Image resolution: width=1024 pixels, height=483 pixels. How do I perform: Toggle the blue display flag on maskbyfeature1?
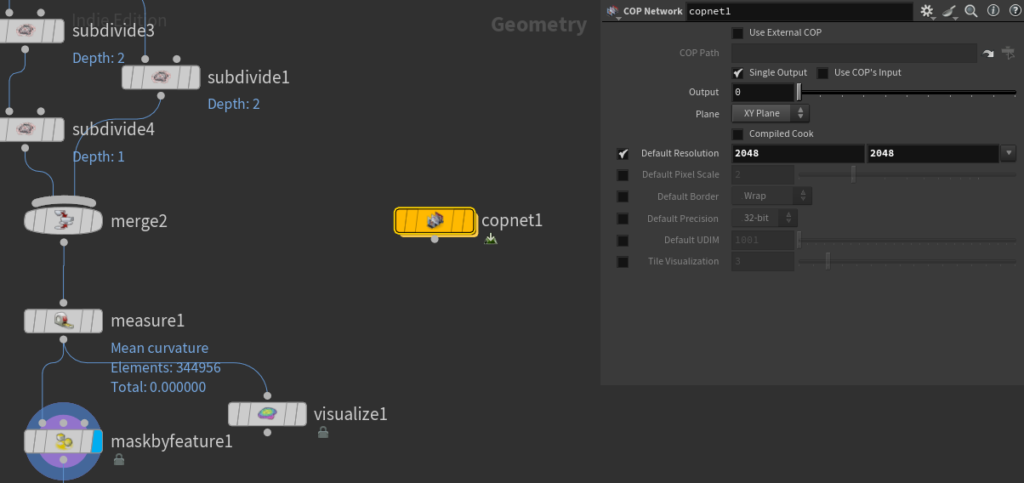pos(97,442)
